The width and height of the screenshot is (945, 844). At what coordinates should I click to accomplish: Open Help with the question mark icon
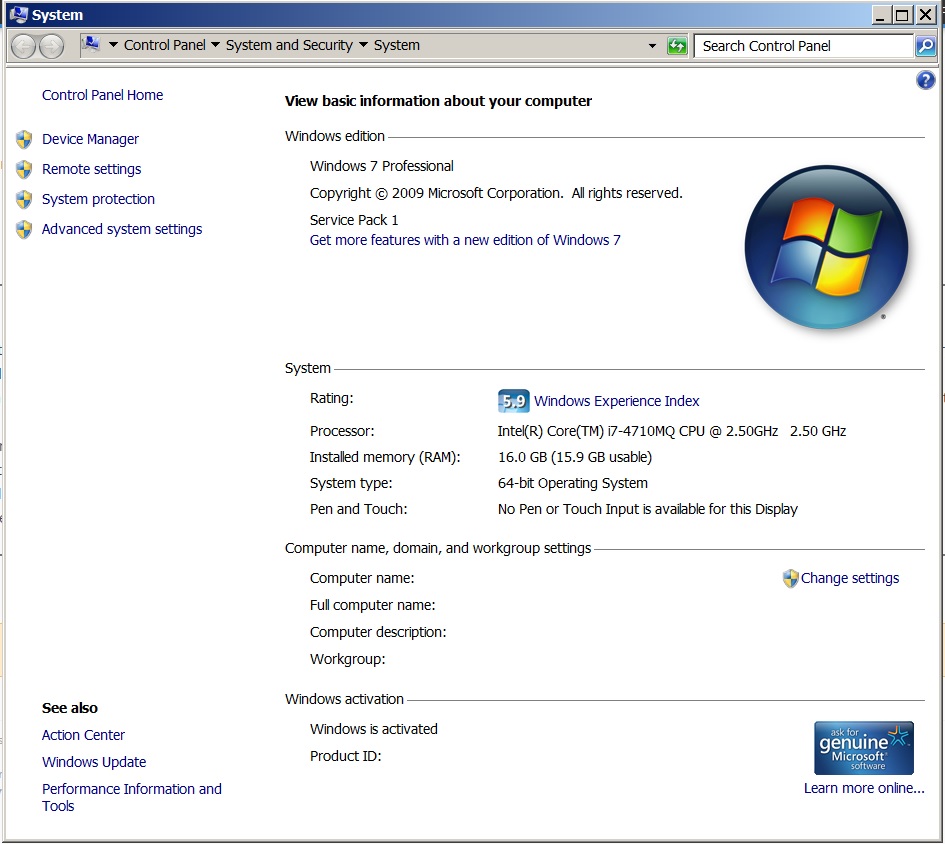click(925, 80)
